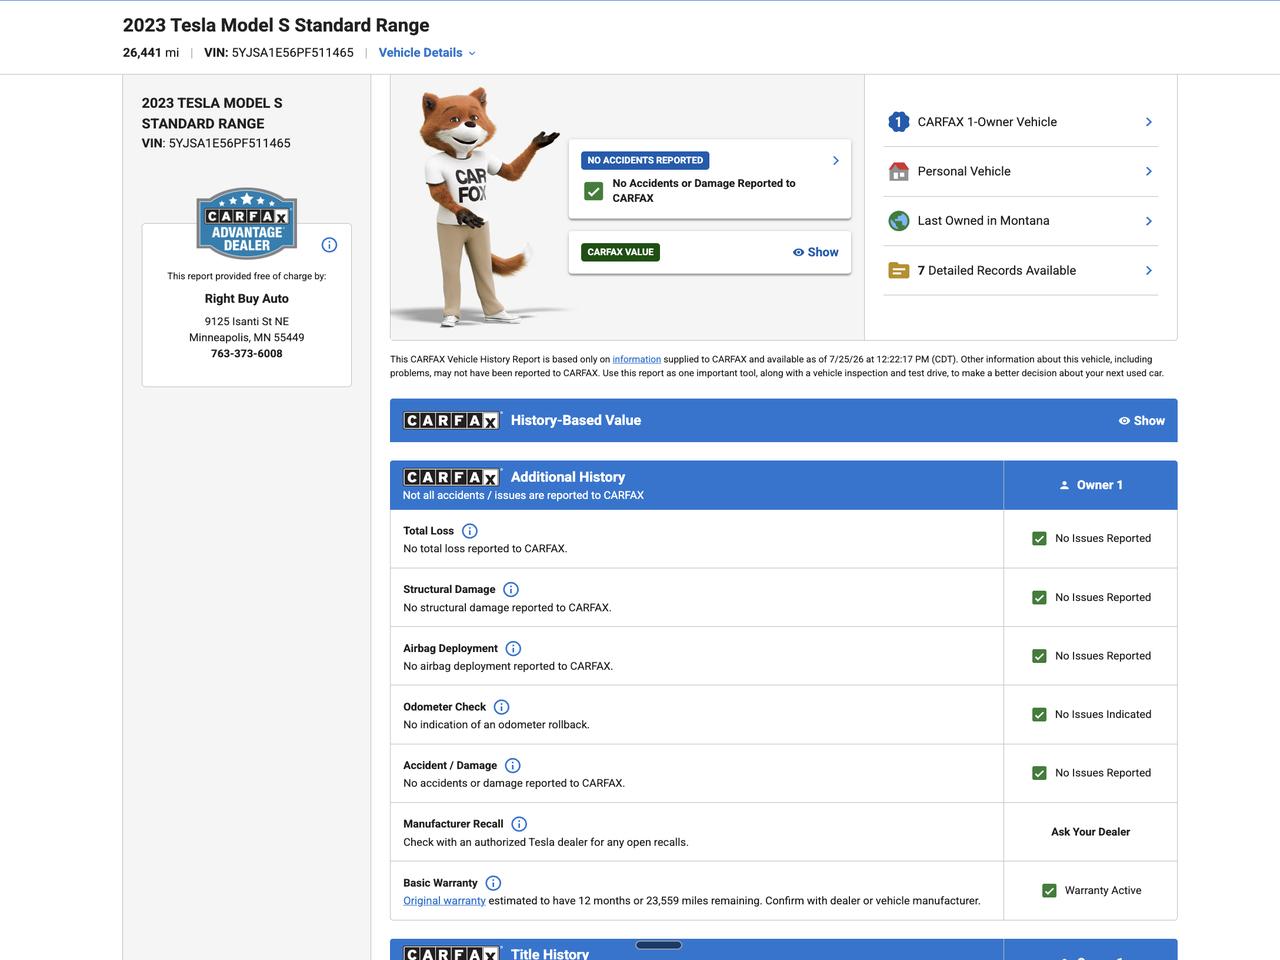Image resolution: width=1280 pixels, height=960 pixels.
Task: Click the No Accidents Reported green checkbox
Action: click(594, 191)
